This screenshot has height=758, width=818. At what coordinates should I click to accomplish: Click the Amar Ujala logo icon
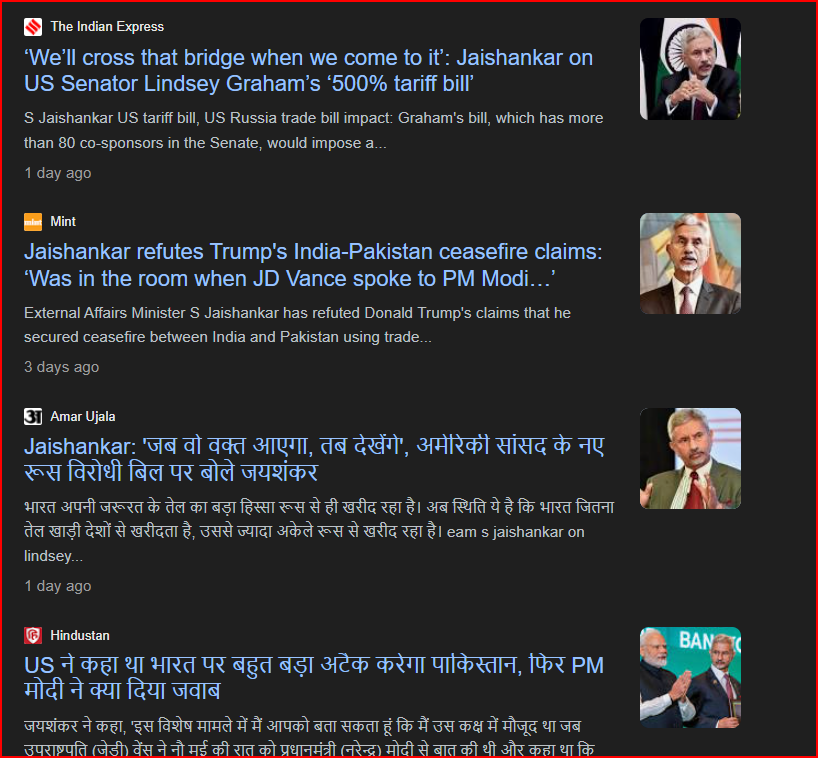33,416
